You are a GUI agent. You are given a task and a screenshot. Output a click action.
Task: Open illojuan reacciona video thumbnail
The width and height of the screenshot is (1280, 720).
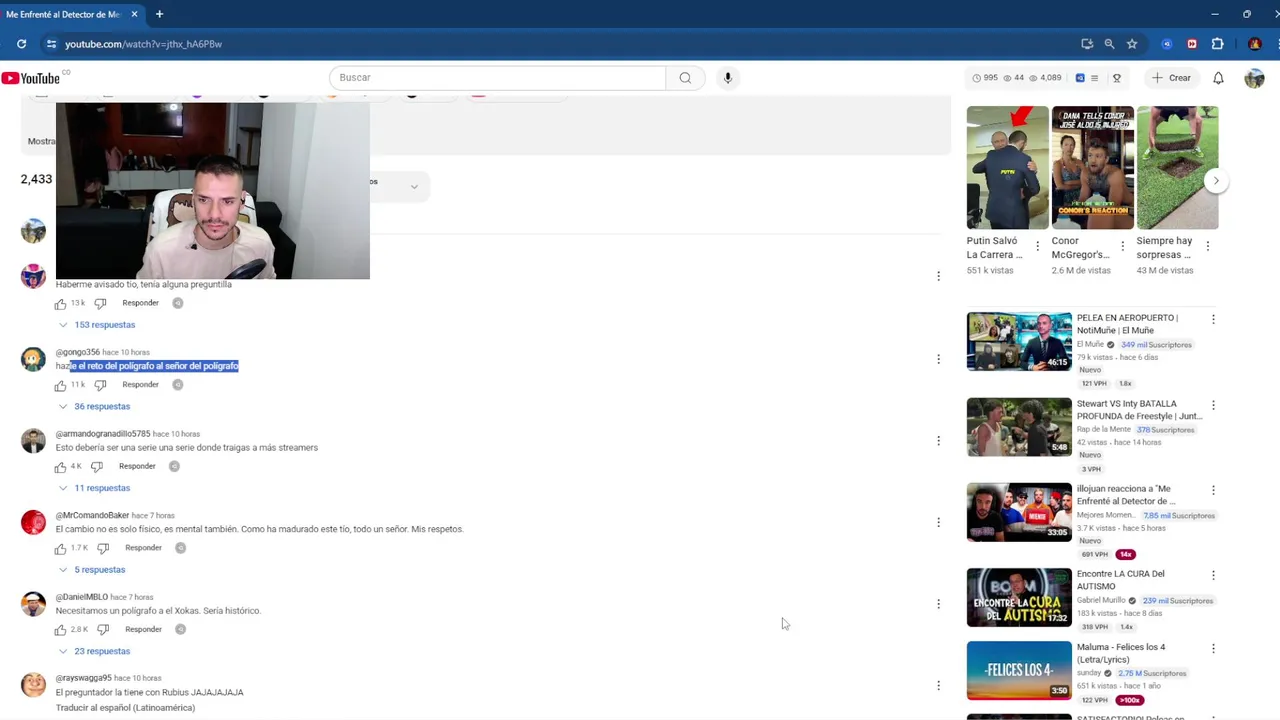pyautogui.click(x=1019, y=512)
